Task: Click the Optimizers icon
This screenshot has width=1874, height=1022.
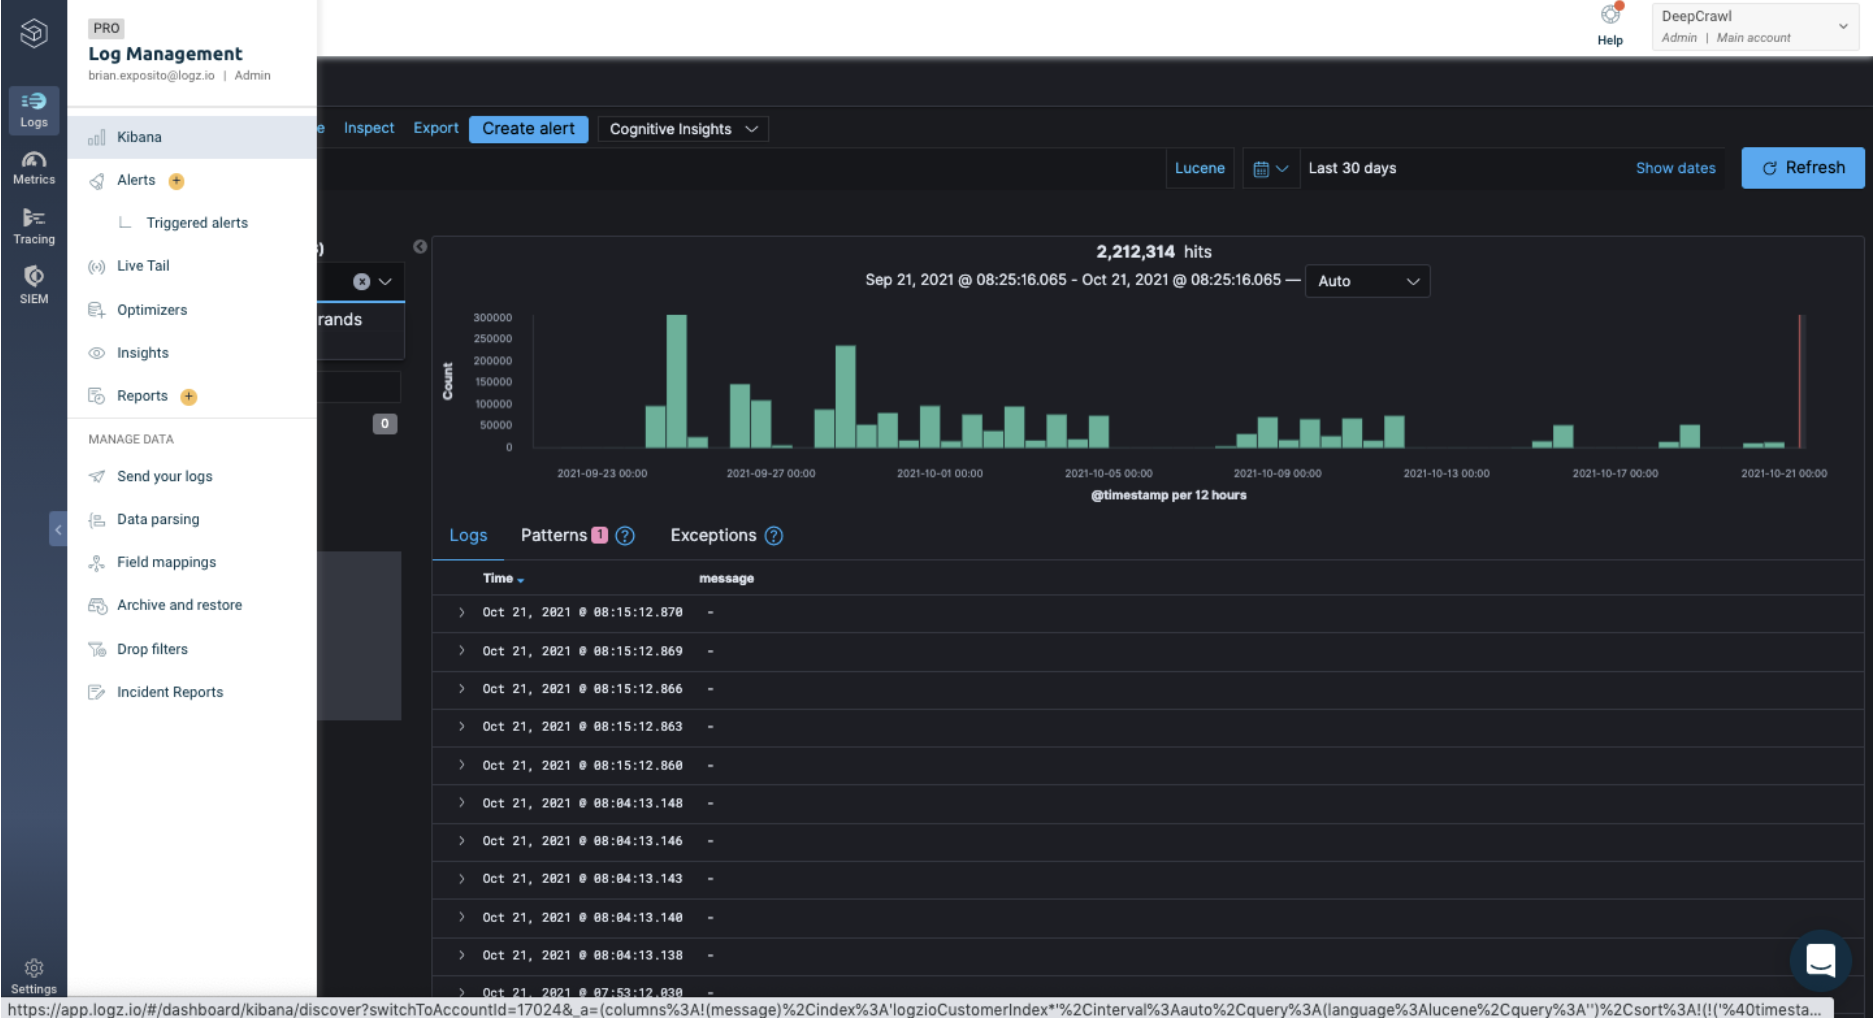Action: [97, 311]
